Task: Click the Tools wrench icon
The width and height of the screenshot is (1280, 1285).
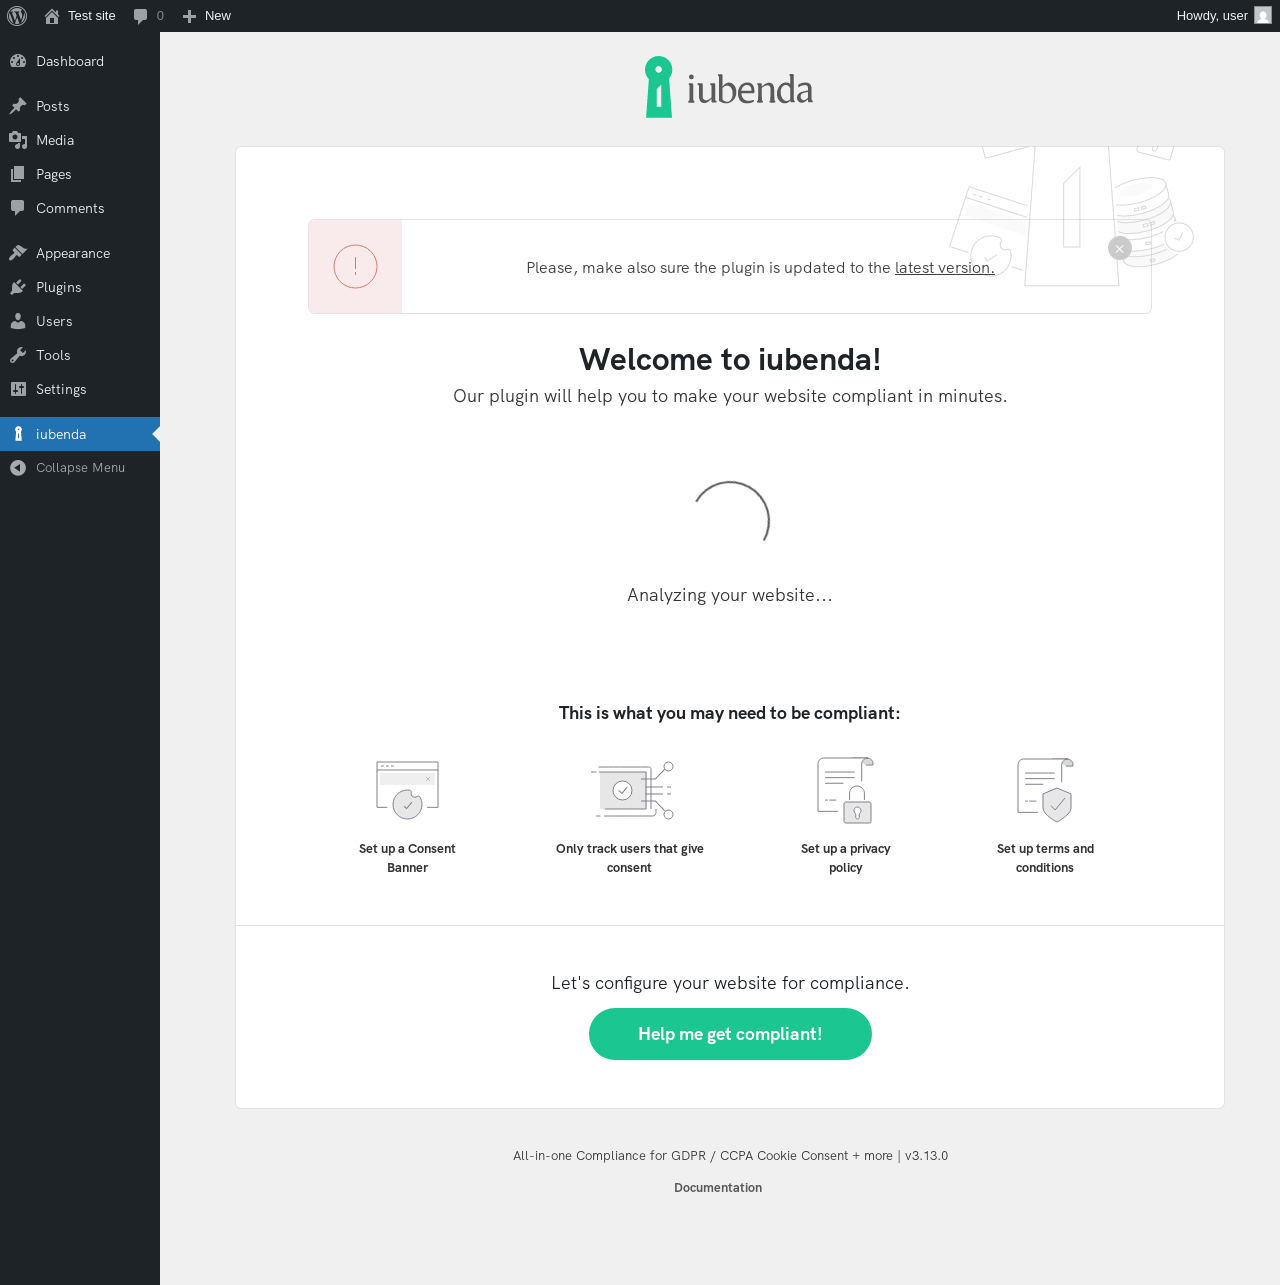Action: coord(18,355)
